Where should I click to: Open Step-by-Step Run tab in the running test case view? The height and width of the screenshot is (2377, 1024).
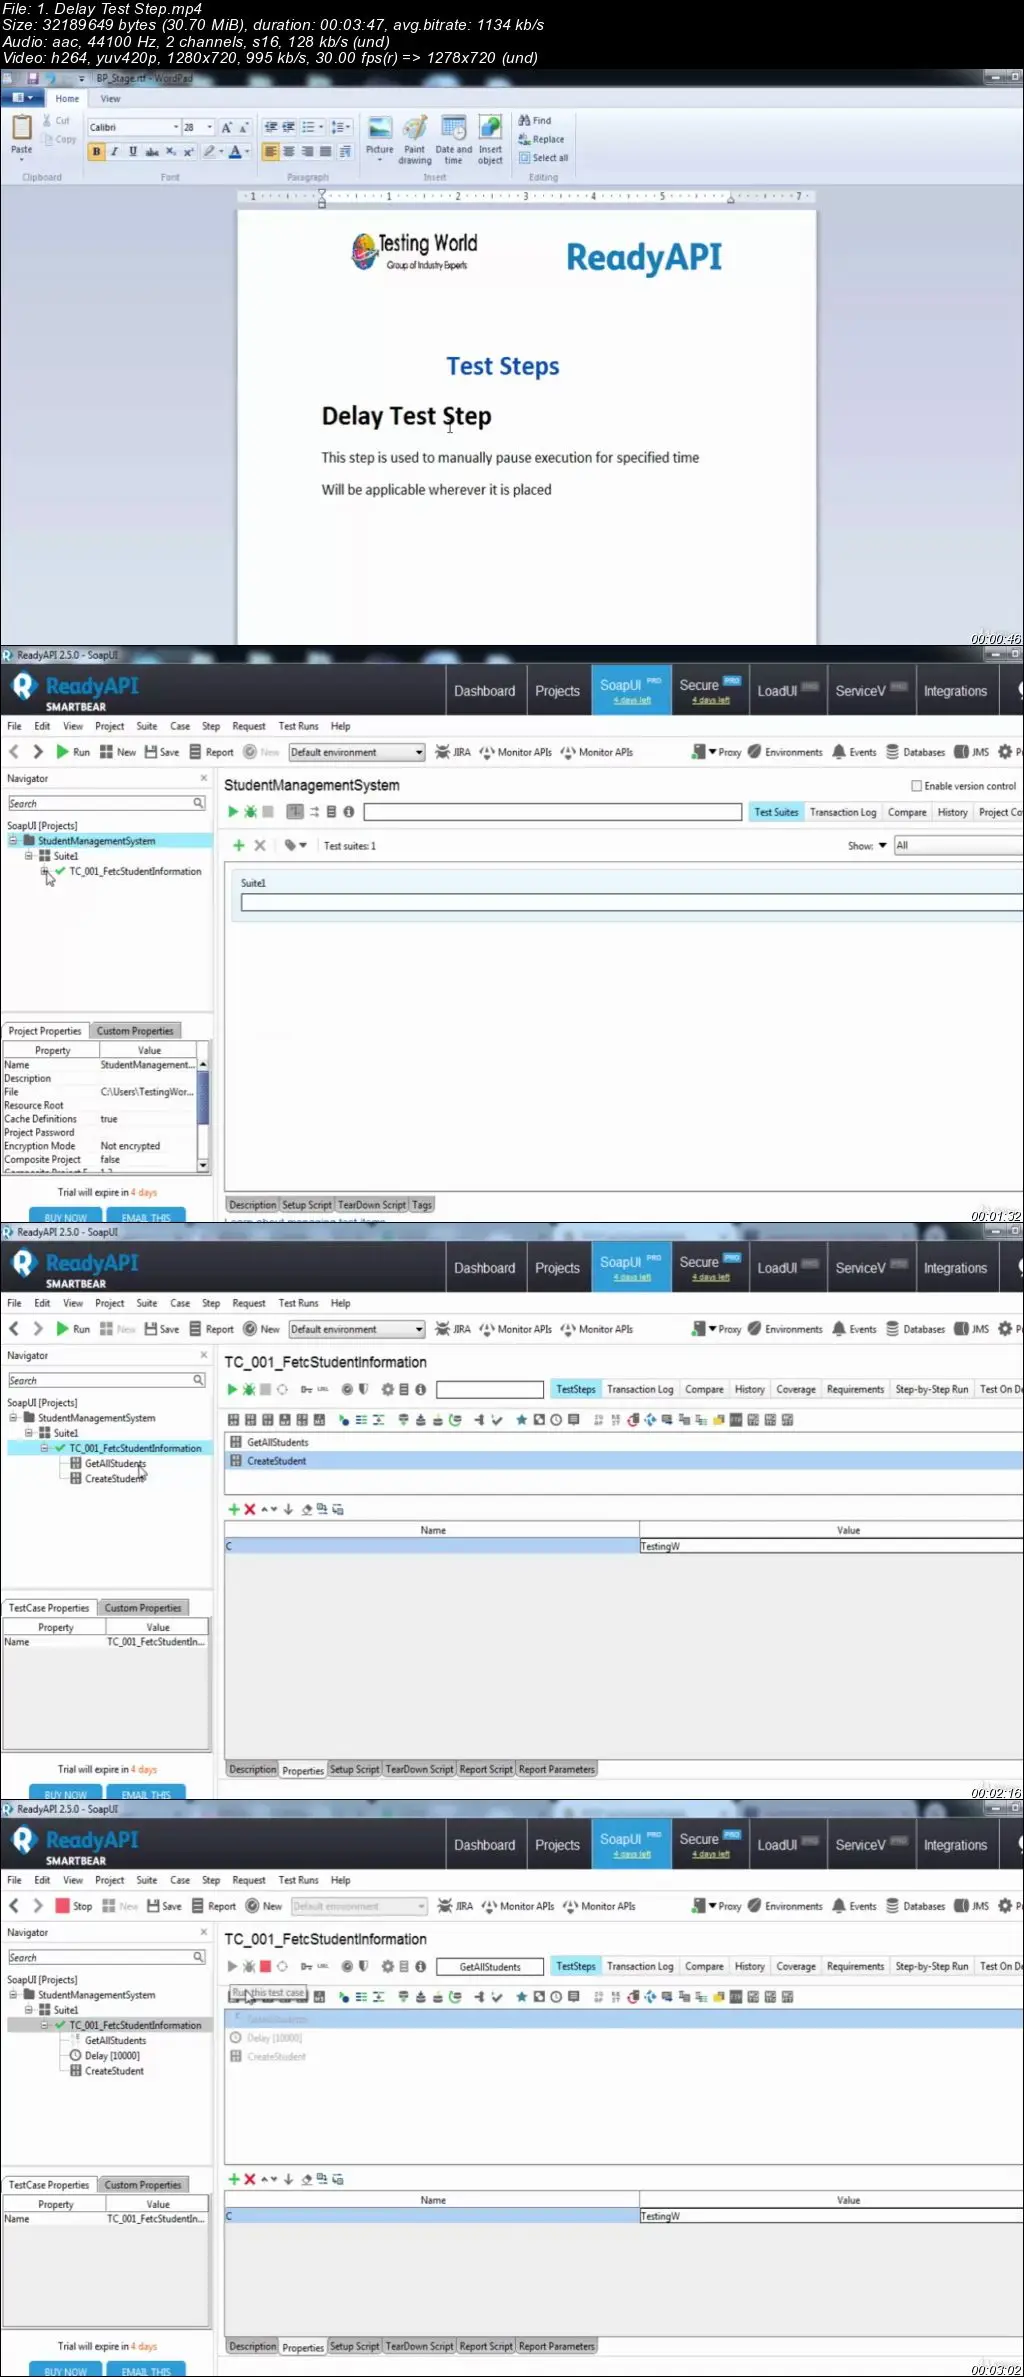(932, 1966)
